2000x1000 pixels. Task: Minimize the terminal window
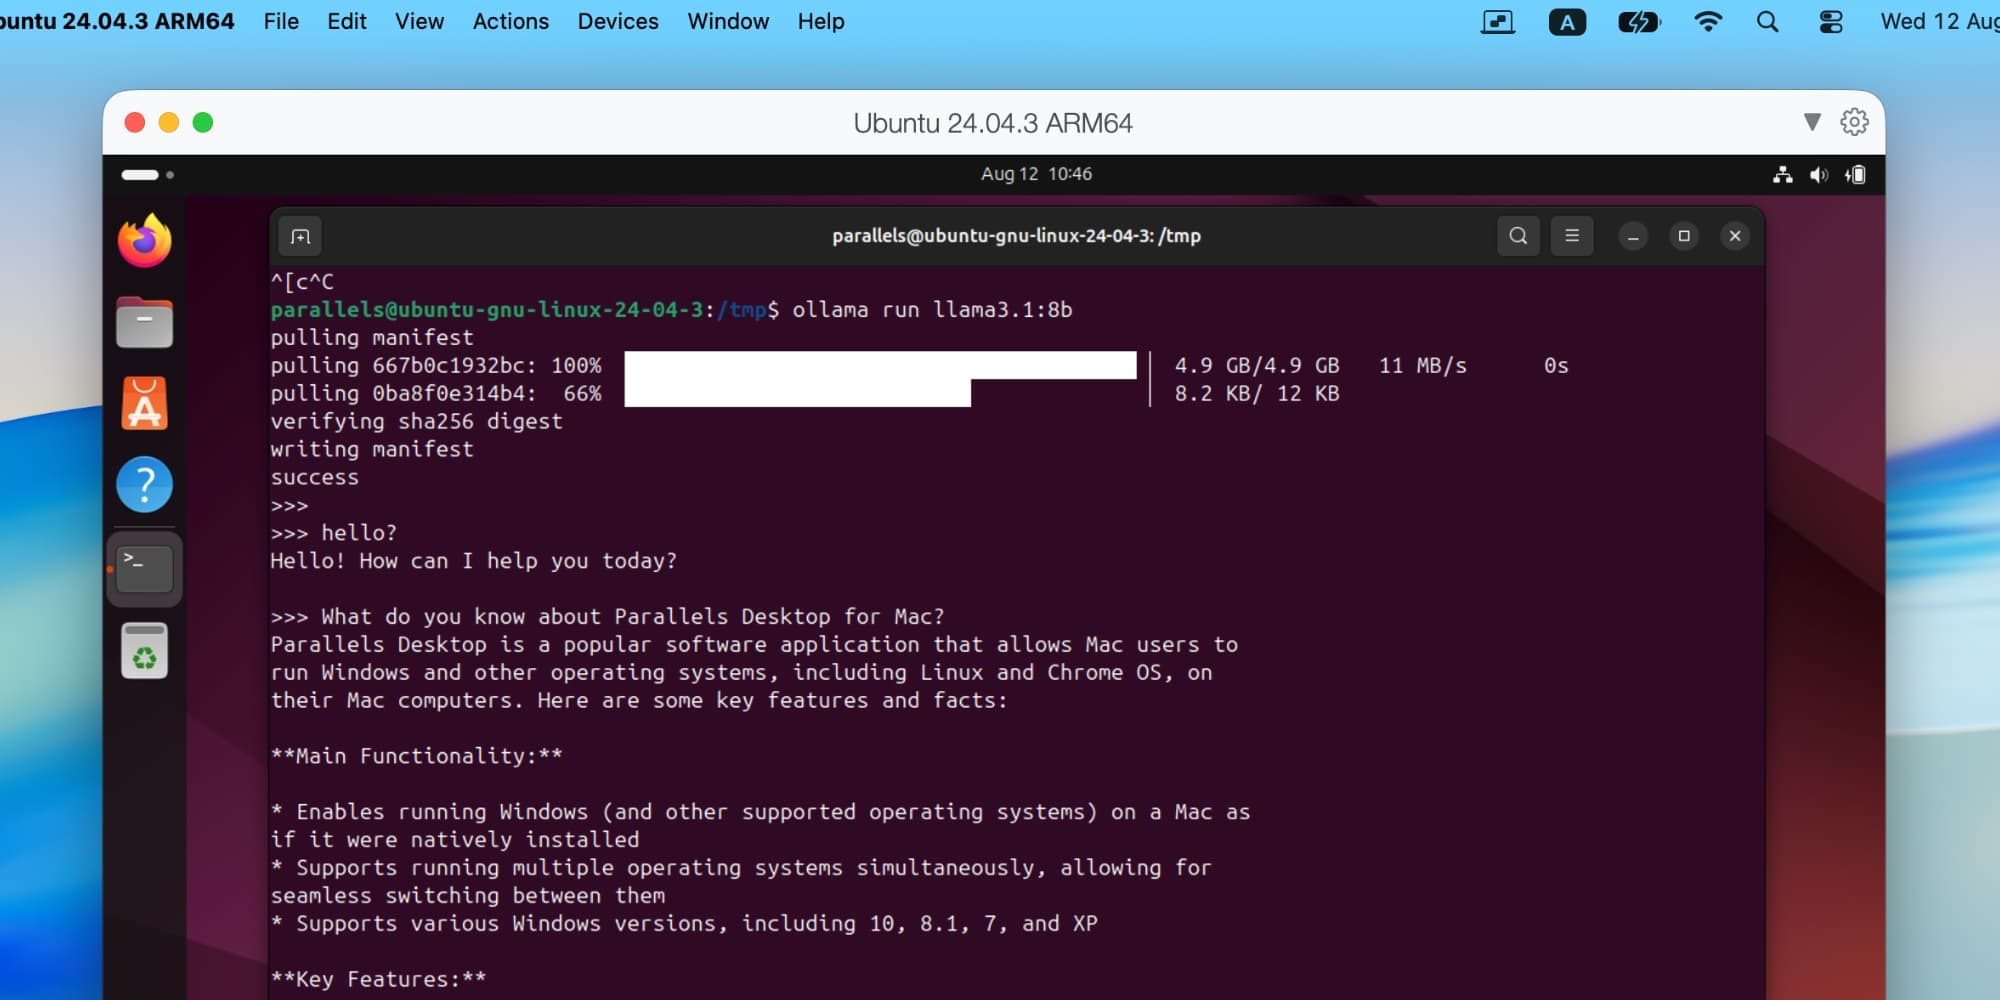click(1633, 236)
